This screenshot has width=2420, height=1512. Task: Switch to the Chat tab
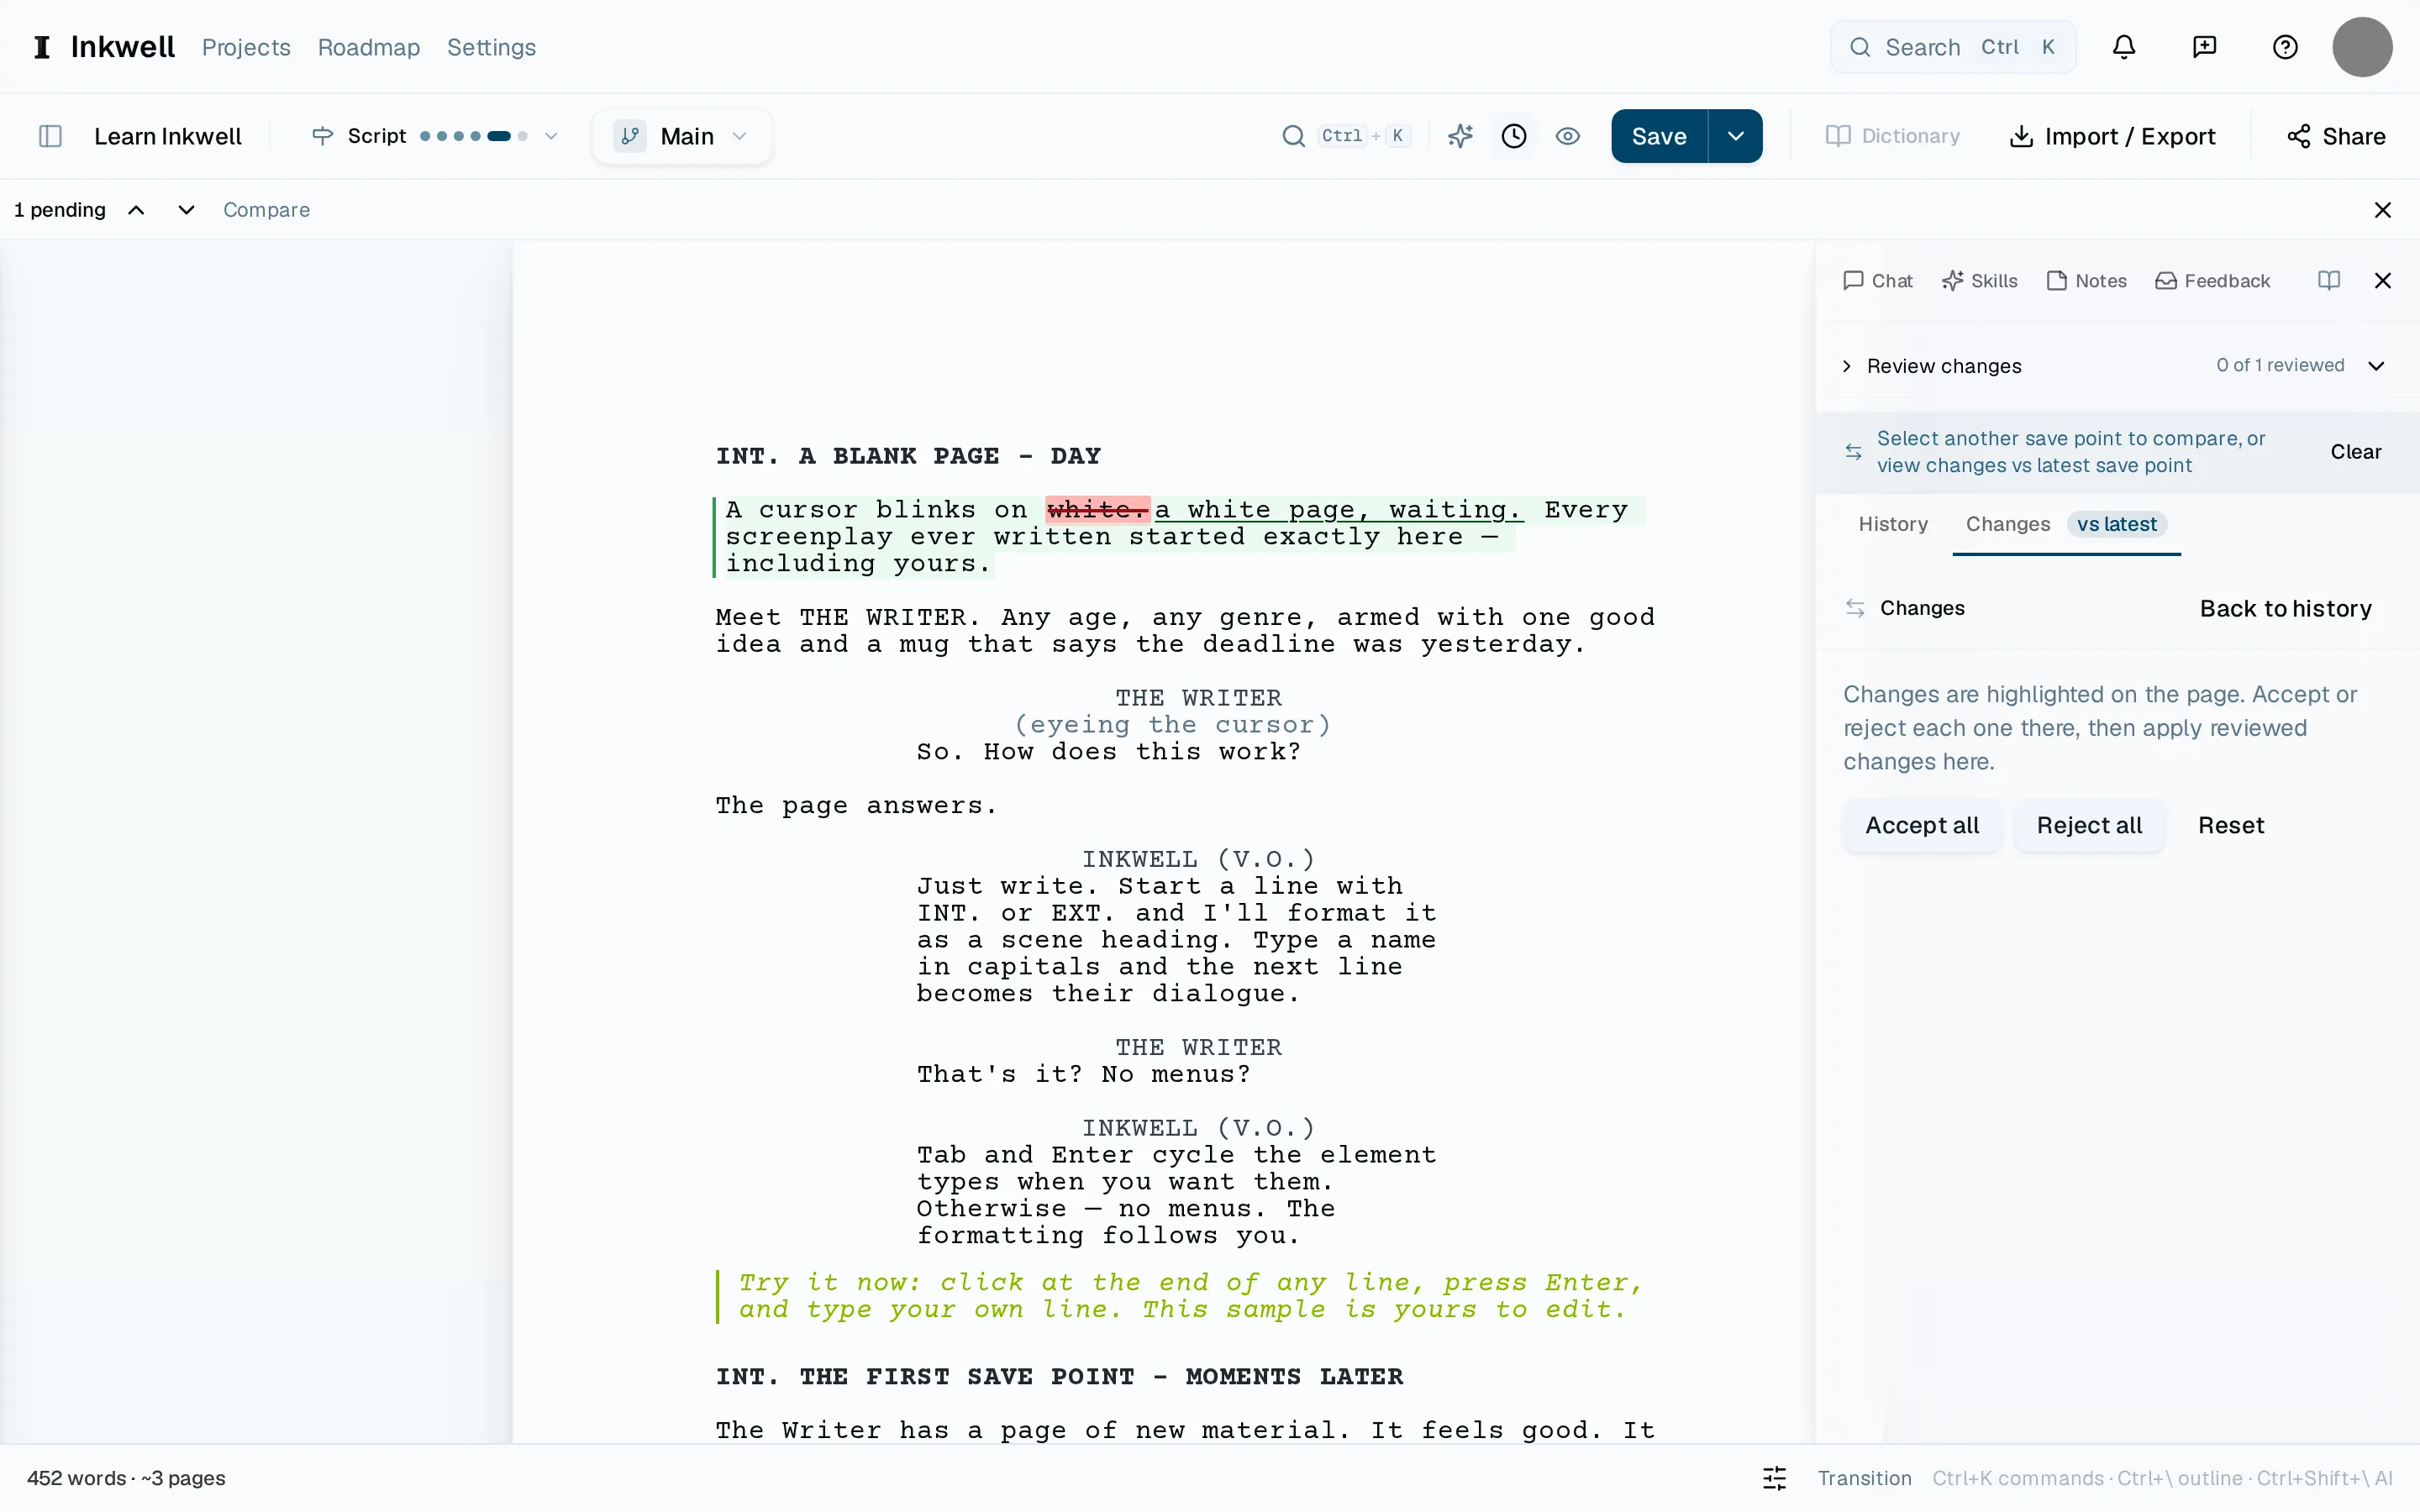[1877, 281]
